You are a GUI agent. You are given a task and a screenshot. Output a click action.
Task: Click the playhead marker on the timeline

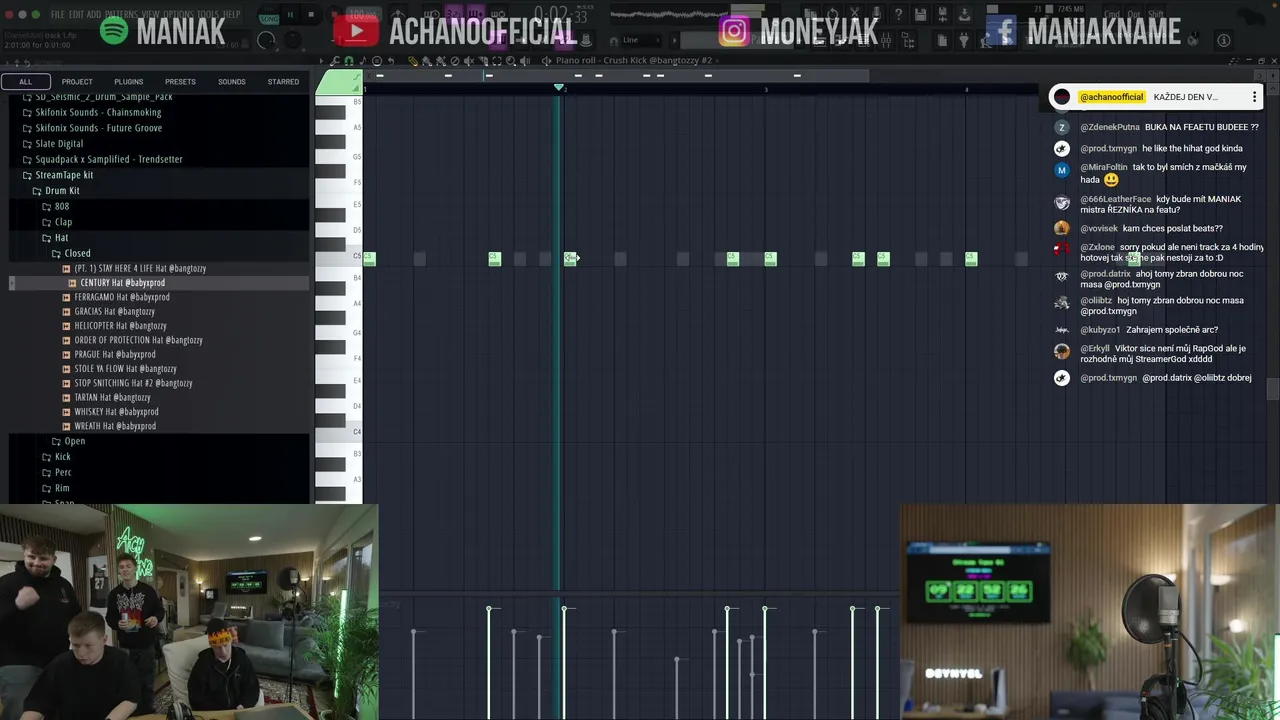pos(559,88)
